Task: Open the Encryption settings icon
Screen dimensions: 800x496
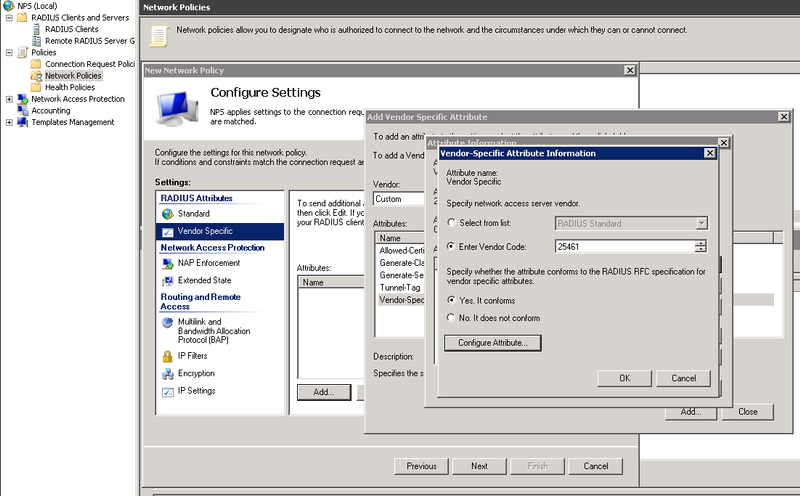Action: [x=167, y=373]
